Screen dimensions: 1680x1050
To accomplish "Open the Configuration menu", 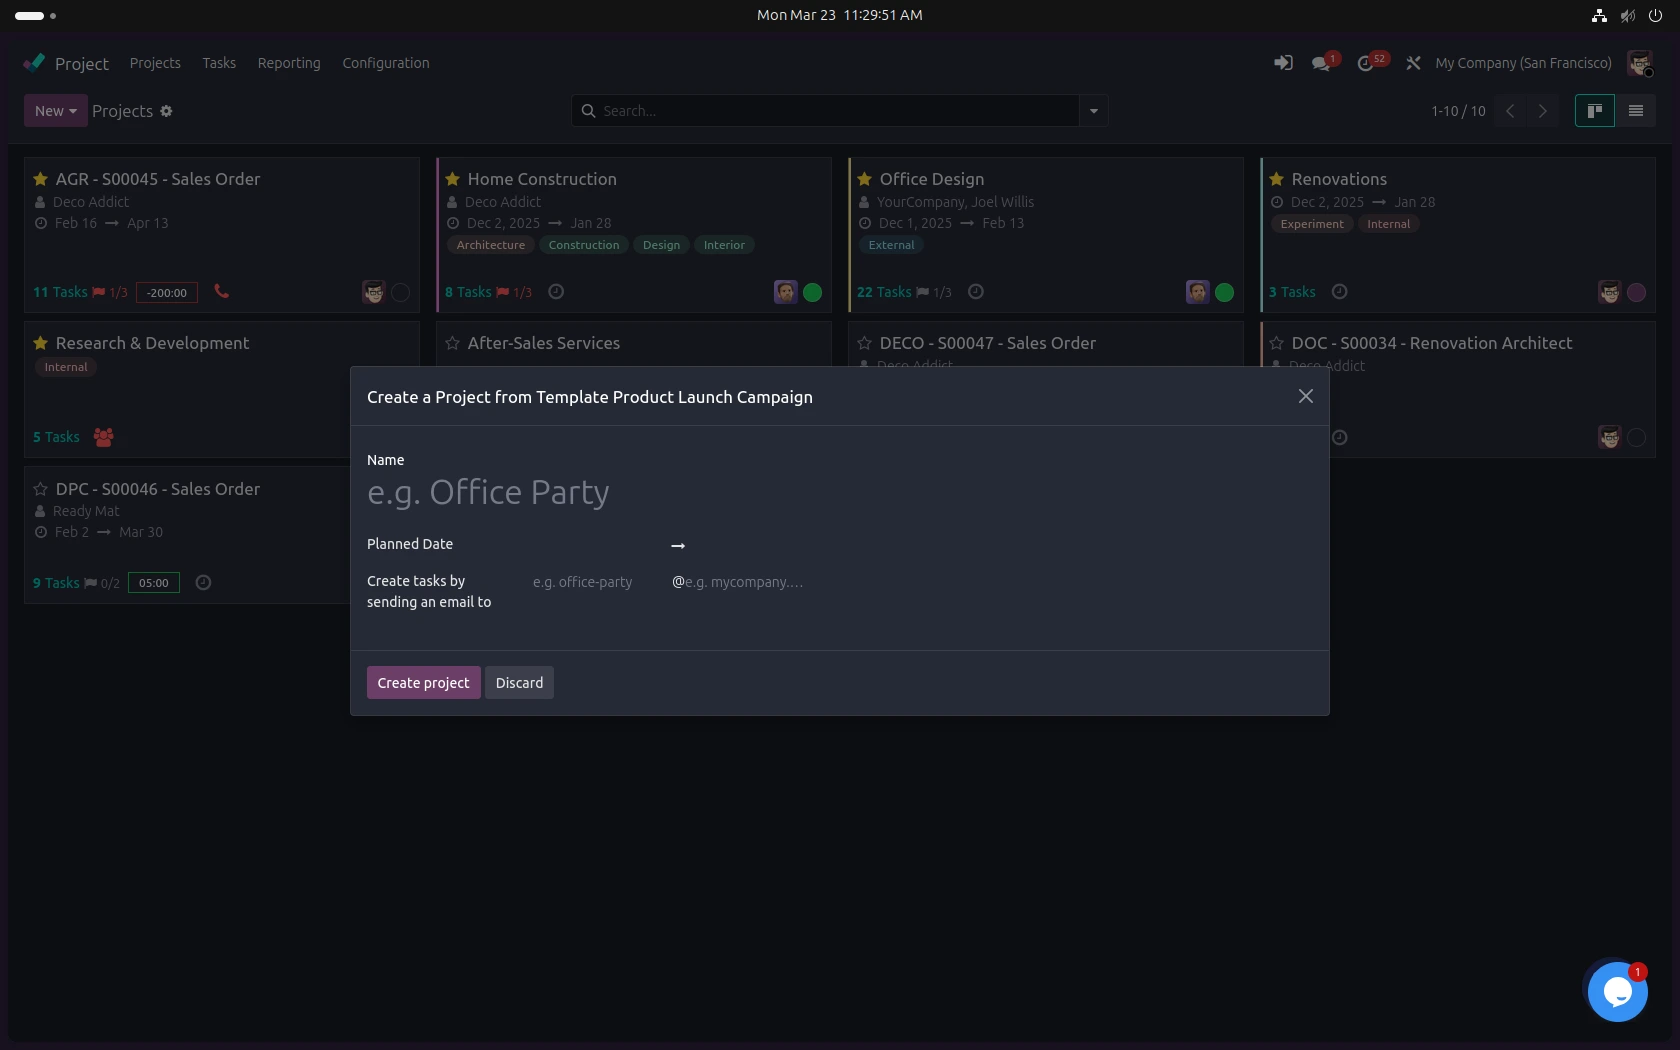I will [x=386, y=63].
